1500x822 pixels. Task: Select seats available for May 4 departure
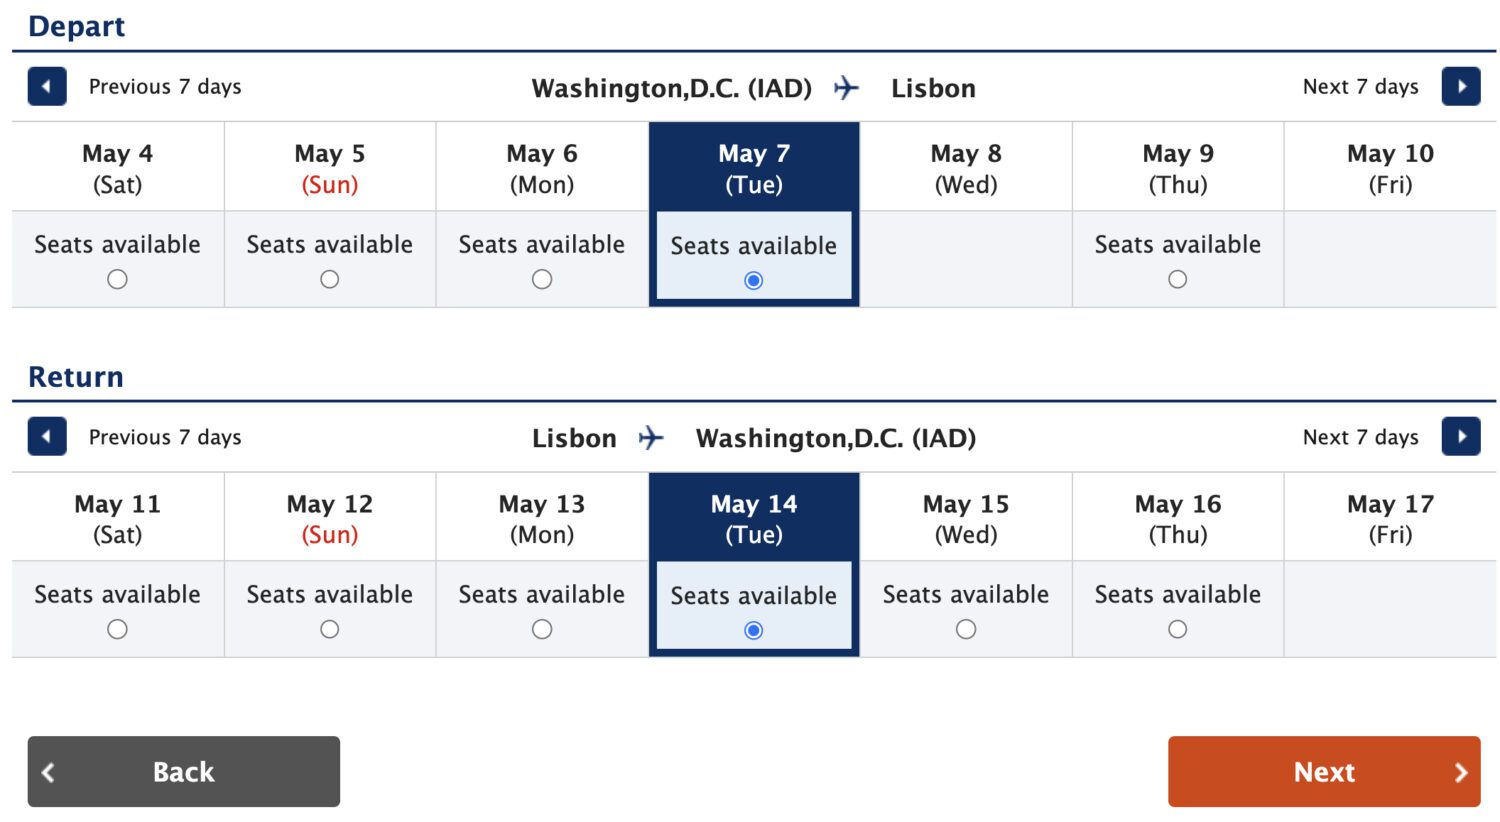pyautogui.click(x=117, y=280)
